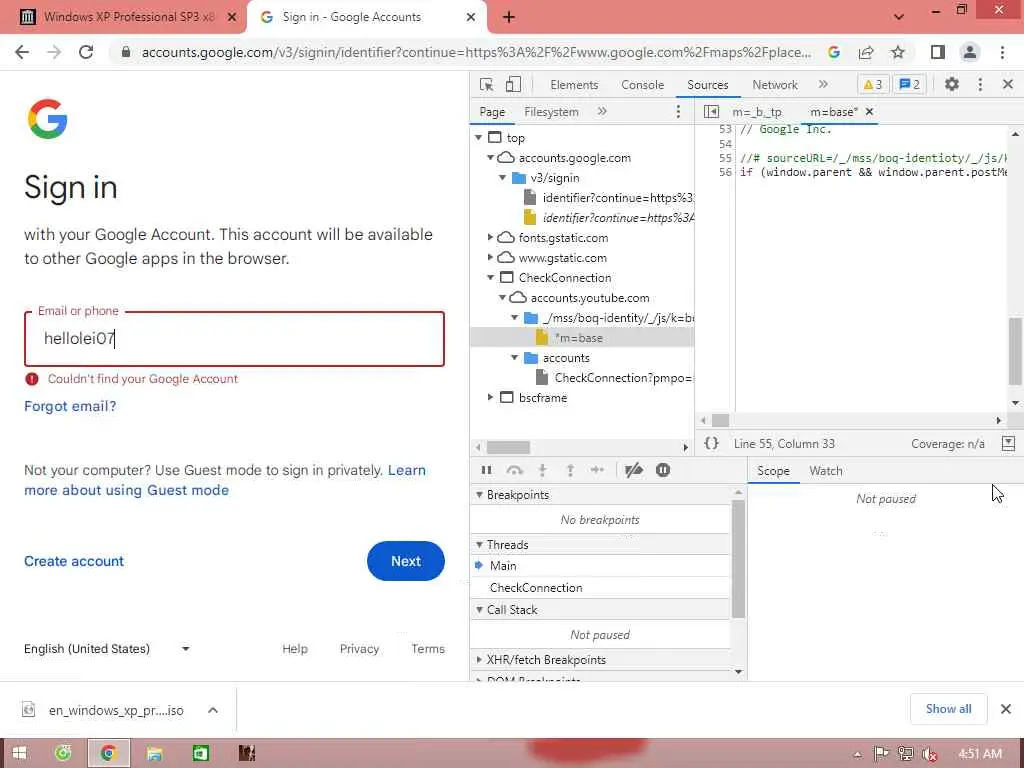Click the share page icon in address bar
Image resolution: width=1024 pixels, height=768 pixels.
pyautogui.click(x=866, y=52)
